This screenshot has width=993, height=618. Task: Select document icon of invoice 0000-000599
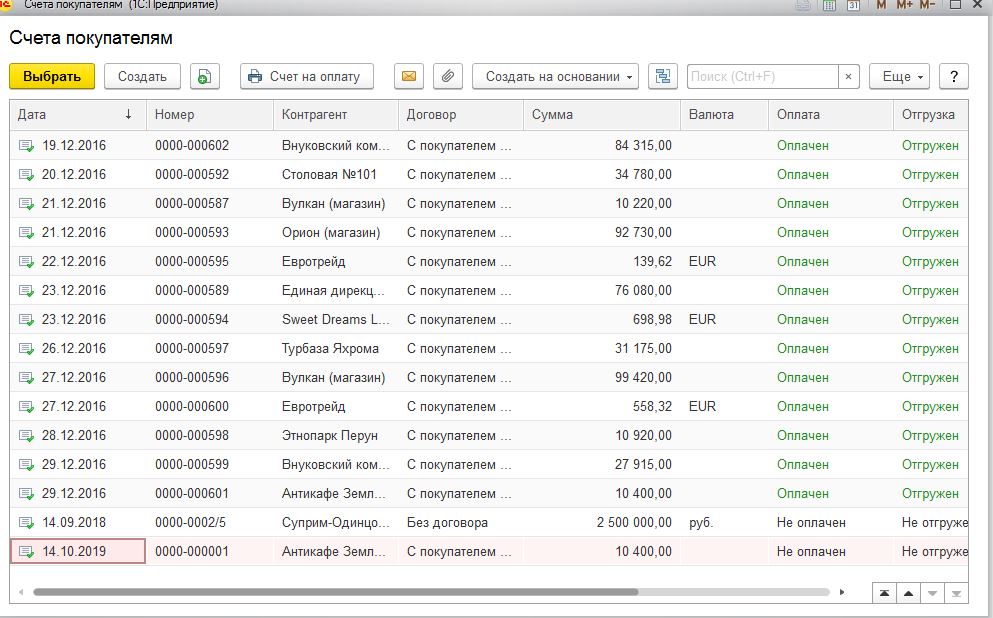(26, 465)
